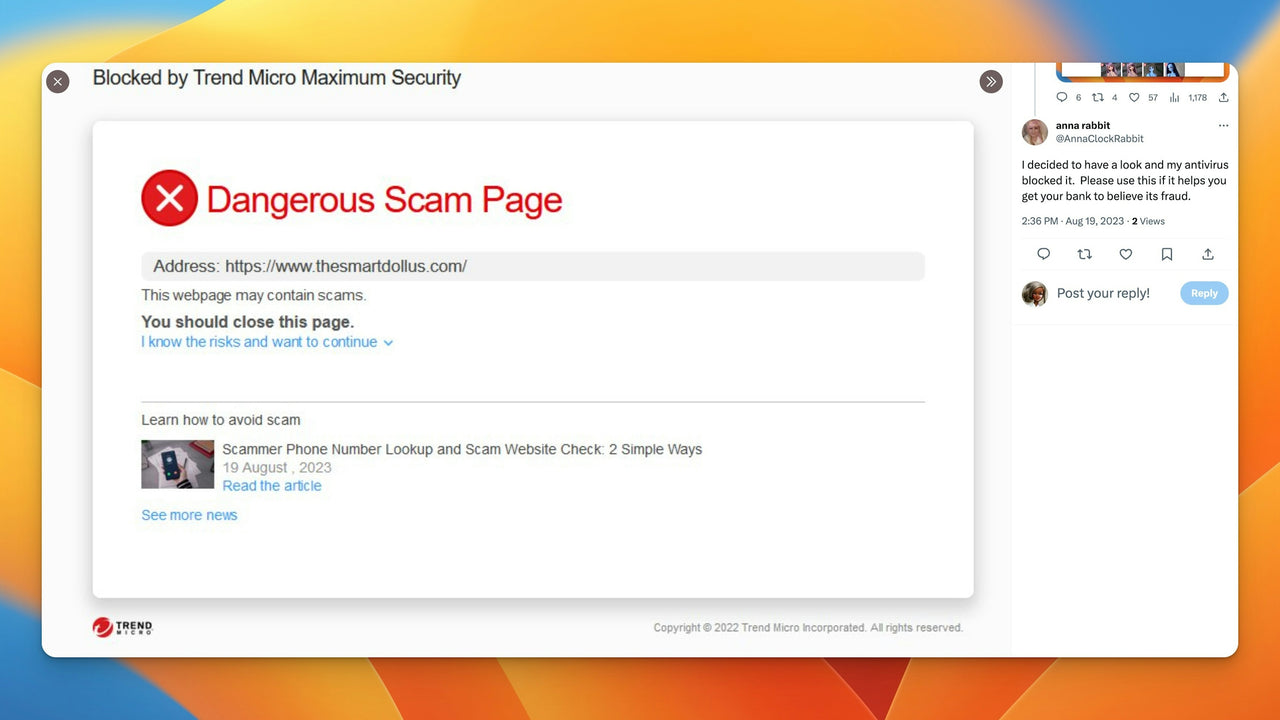Open "See more news" link
Image resolution: width=1280 pixels, height=720 pixels.
(x=189, y=515)
